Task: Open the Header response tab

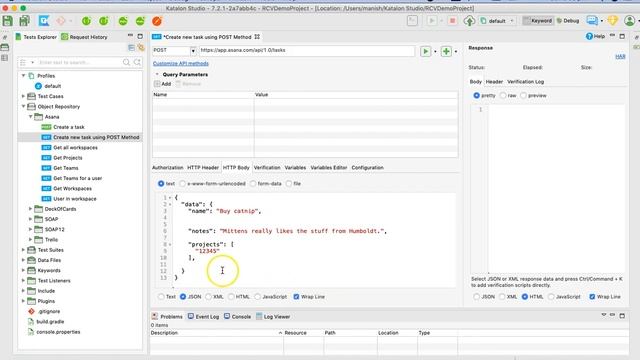Action: tap(494, 82)
